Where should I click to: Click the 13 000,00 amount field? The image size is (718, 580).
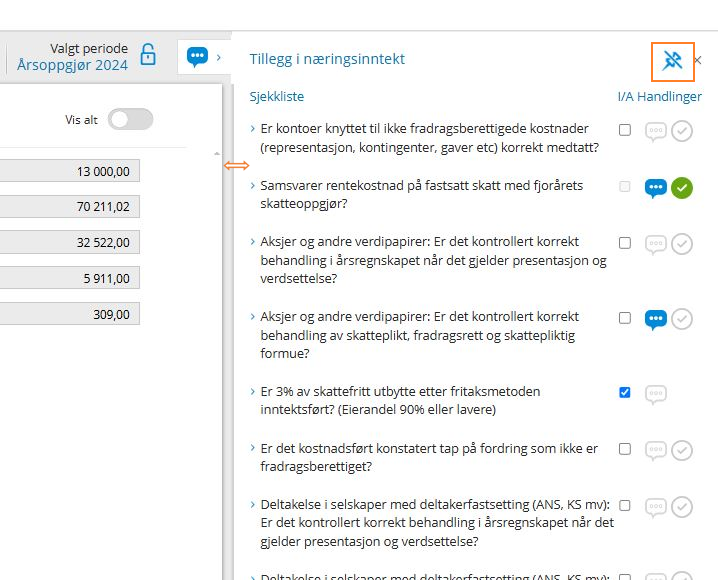69,171
